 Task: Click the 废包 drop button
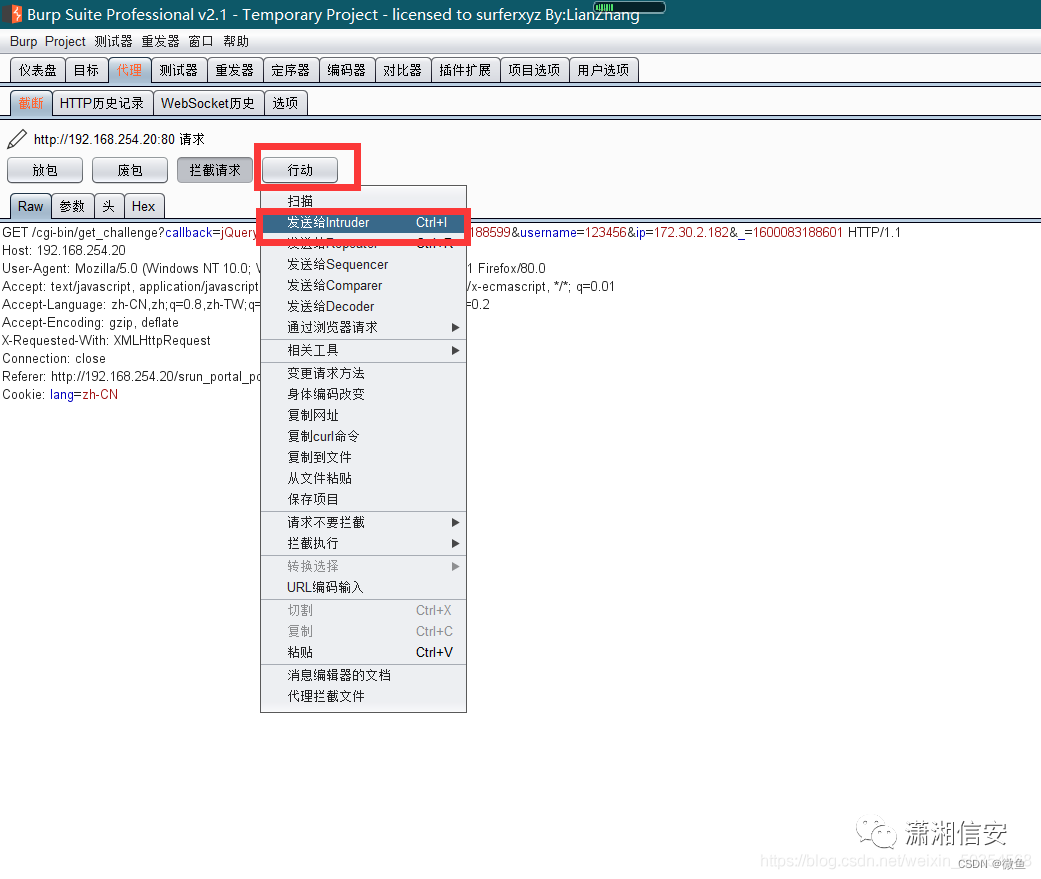point(129,170)
